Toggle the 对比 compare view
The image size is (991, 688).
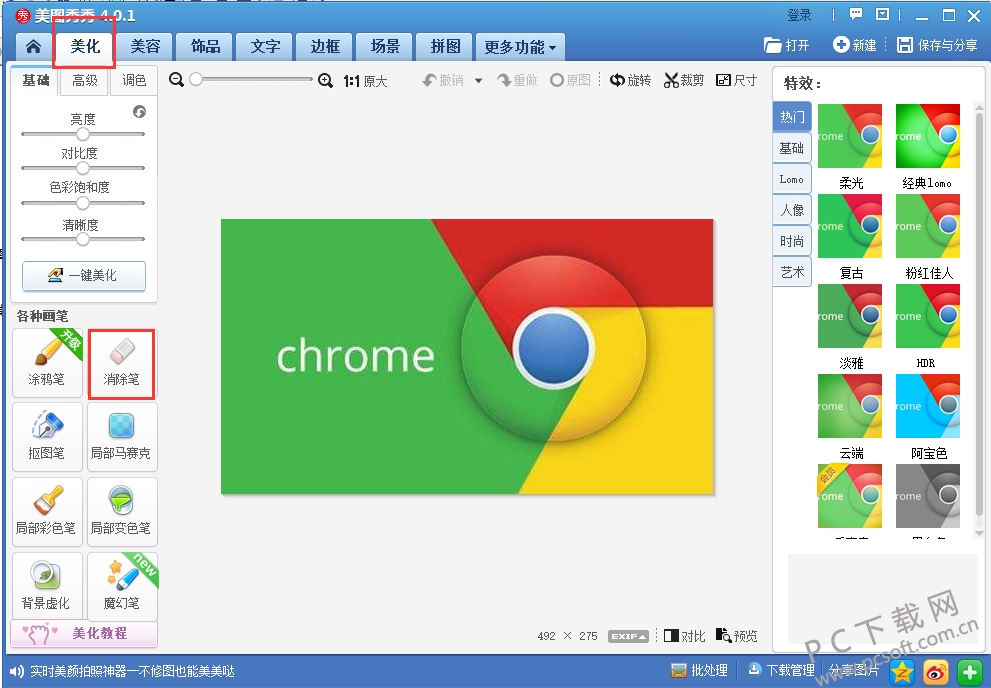tap(684, 636)
